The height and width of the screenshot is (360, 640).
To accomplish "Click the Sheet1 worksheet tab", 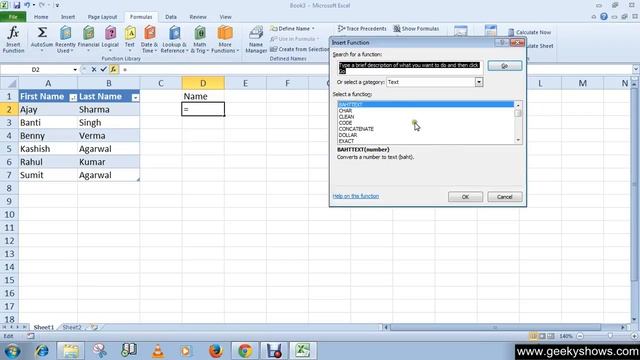I will click(x=44, y=327).
